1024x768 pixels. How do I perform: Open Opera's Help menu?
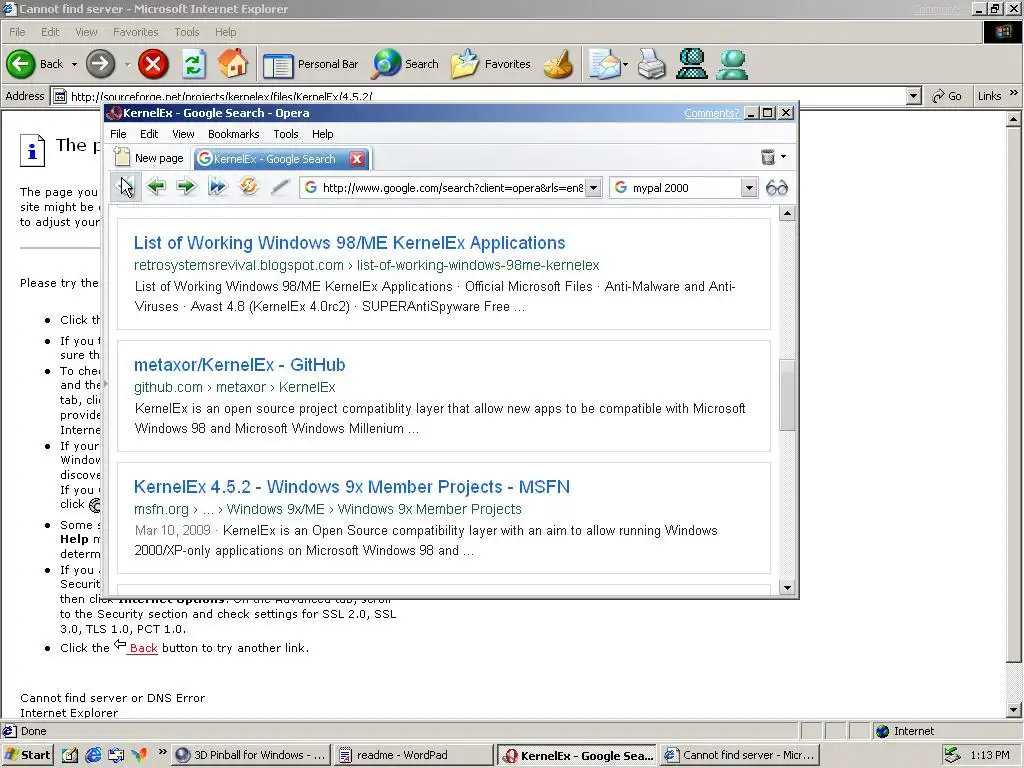[323, 134]
